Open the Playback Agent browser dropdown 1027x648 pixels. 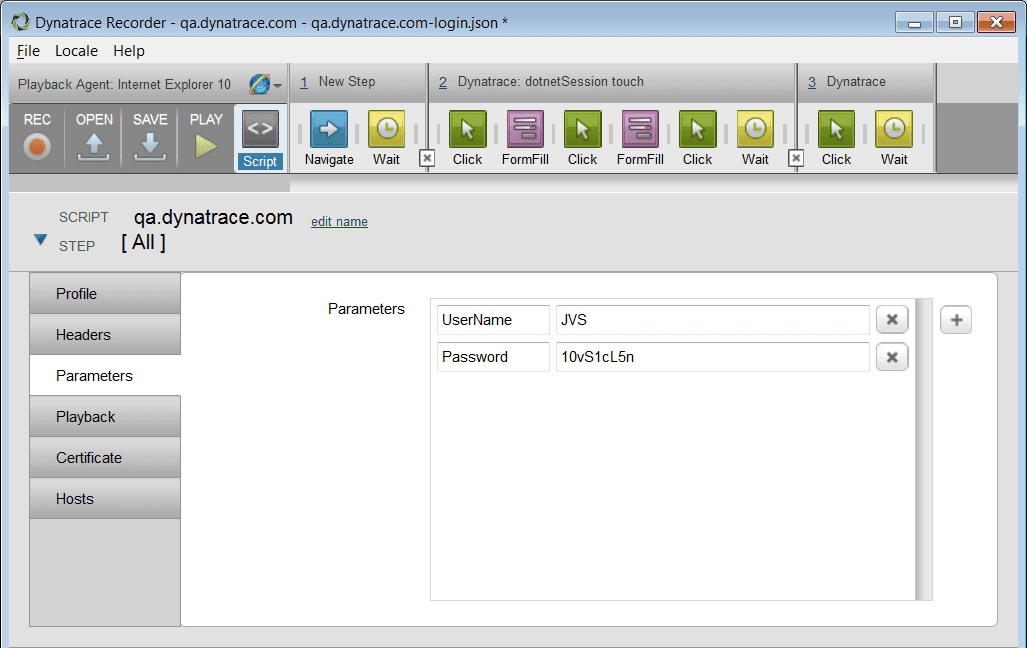[265, 85]
